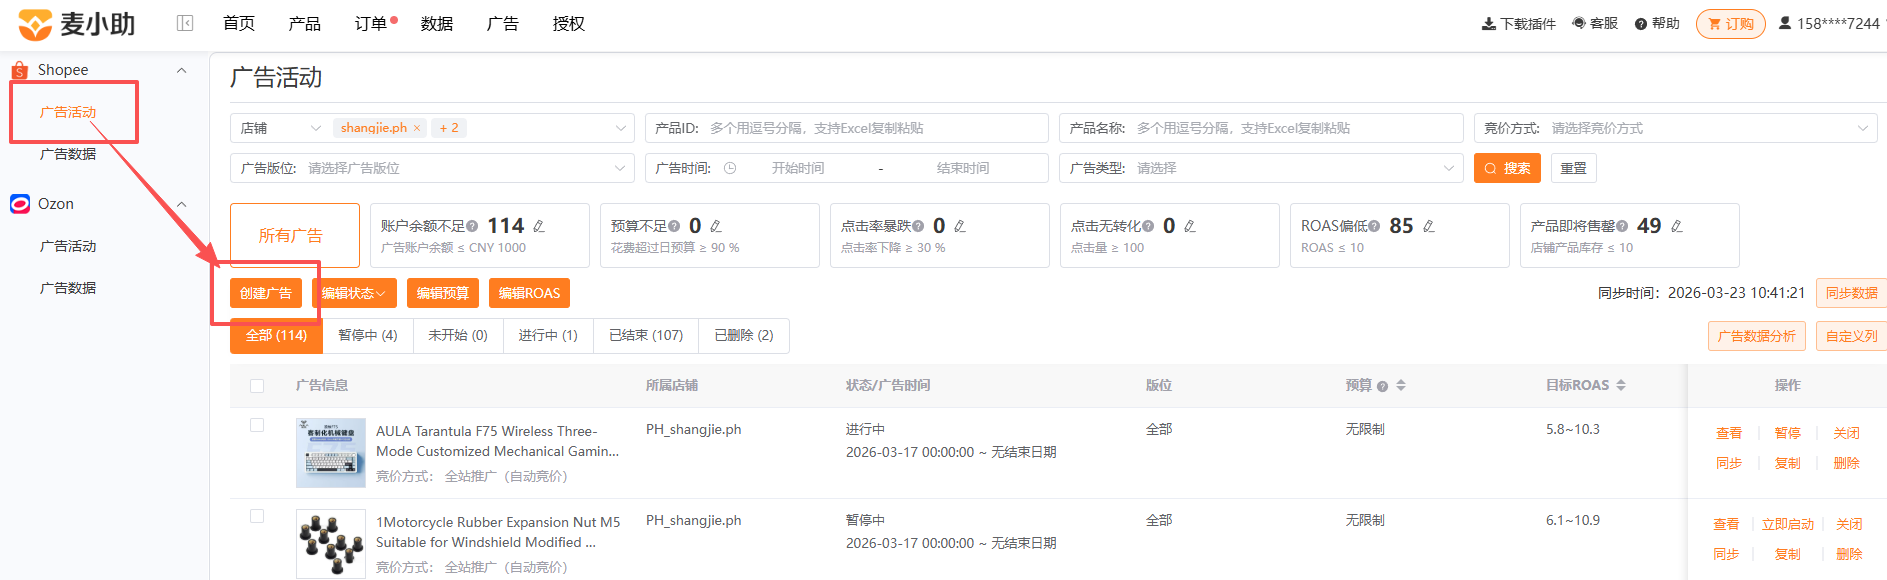Switch to the 已结束 (107) tab
This screenshot has height=580, width=1887.
pos(646,336)
